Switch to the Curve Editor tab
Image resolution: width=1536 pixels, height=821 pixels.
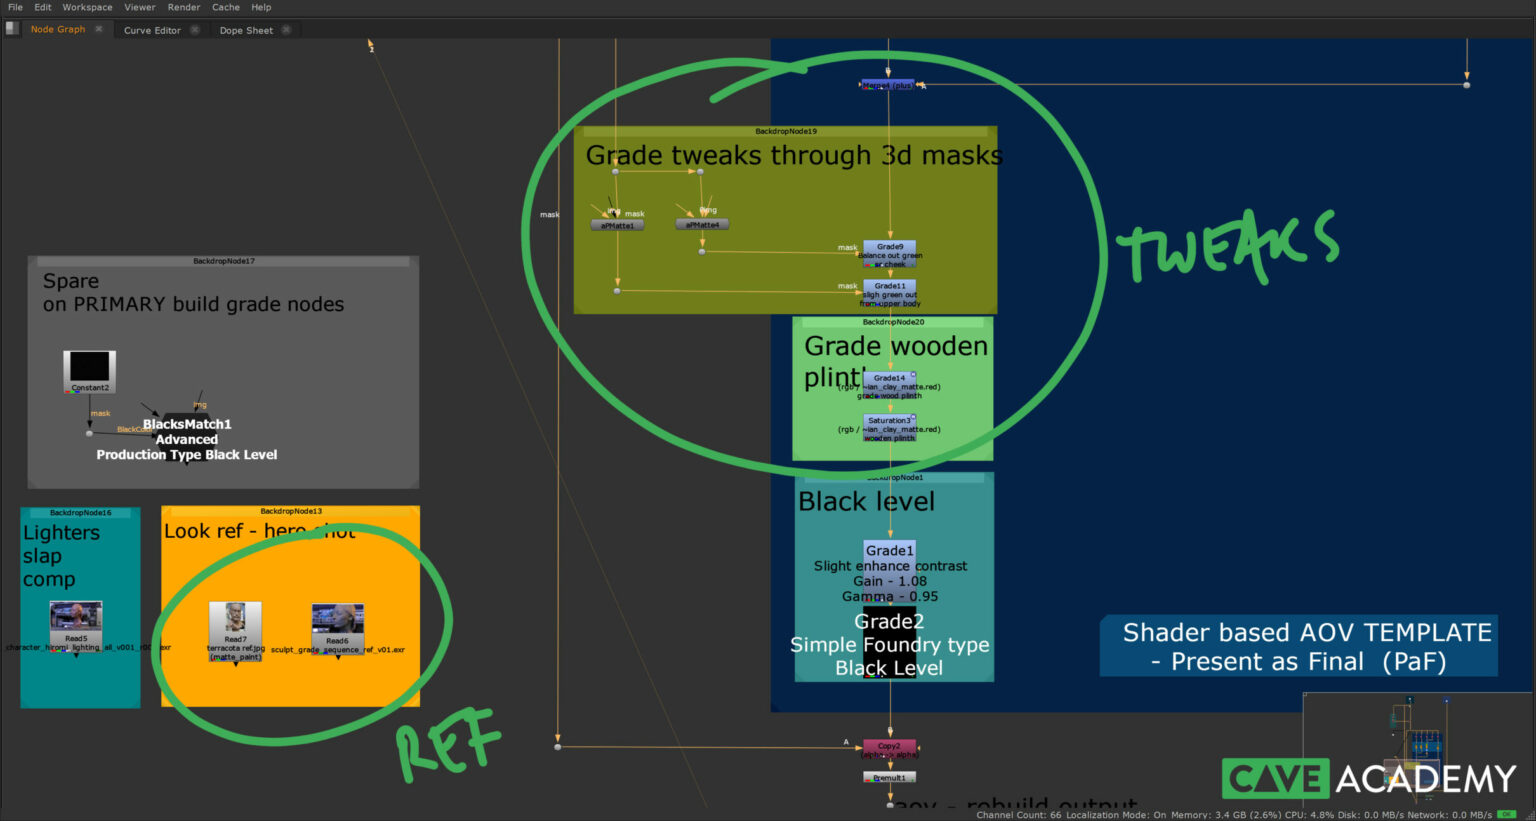tap(152, 30)
